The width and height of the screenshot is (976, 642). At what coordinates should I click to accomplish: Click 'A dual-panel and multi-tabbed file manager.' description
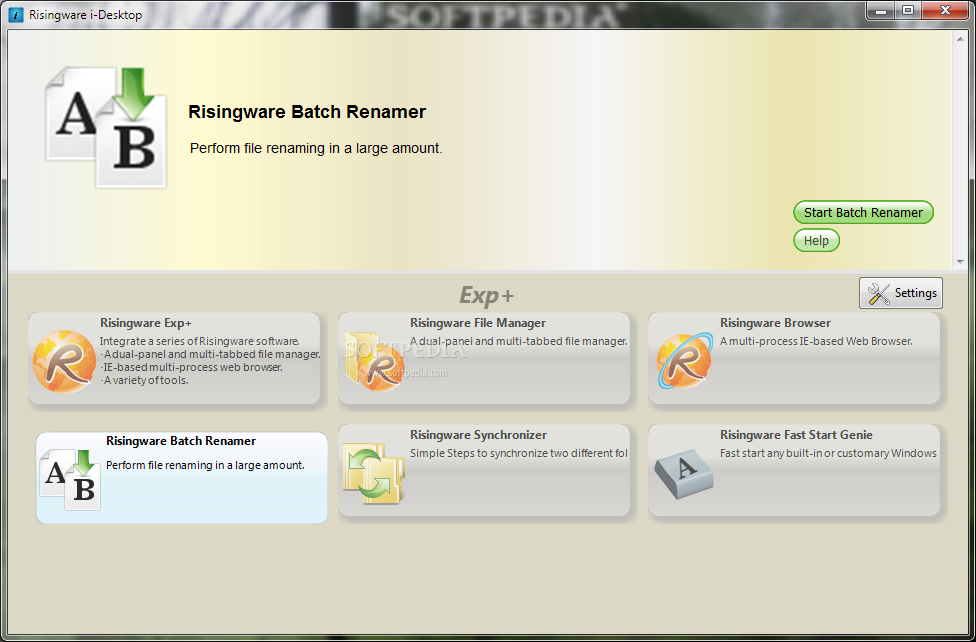[518, 341]
